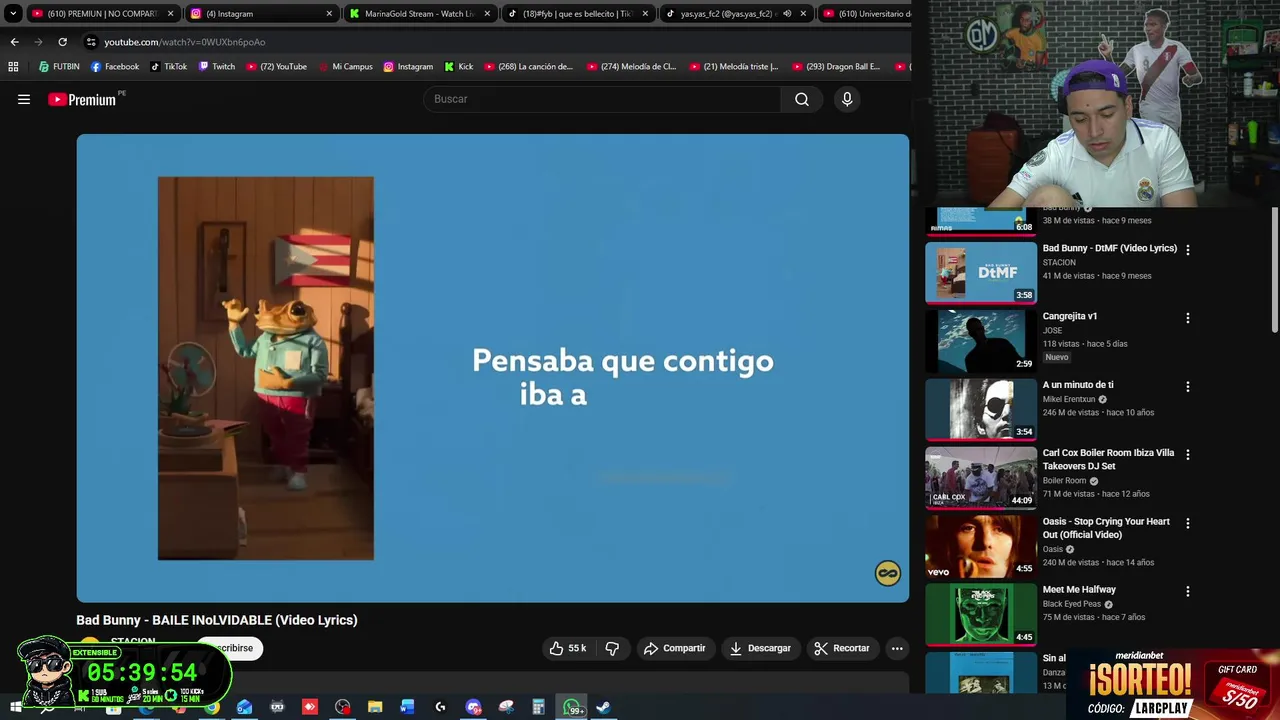The width and height of the screenshot is (1280, 720).
Task: Open Windows Start menu
Action: [x=16, y=707]
